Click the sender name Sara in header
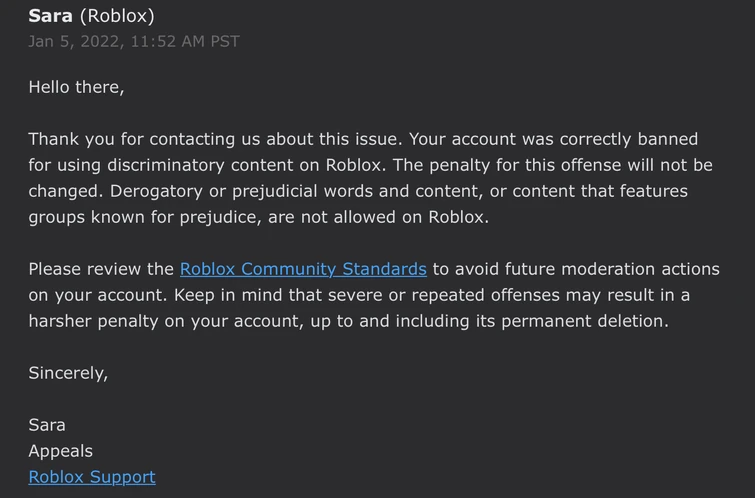Screen dimensions: 755x498 [50, 16]
